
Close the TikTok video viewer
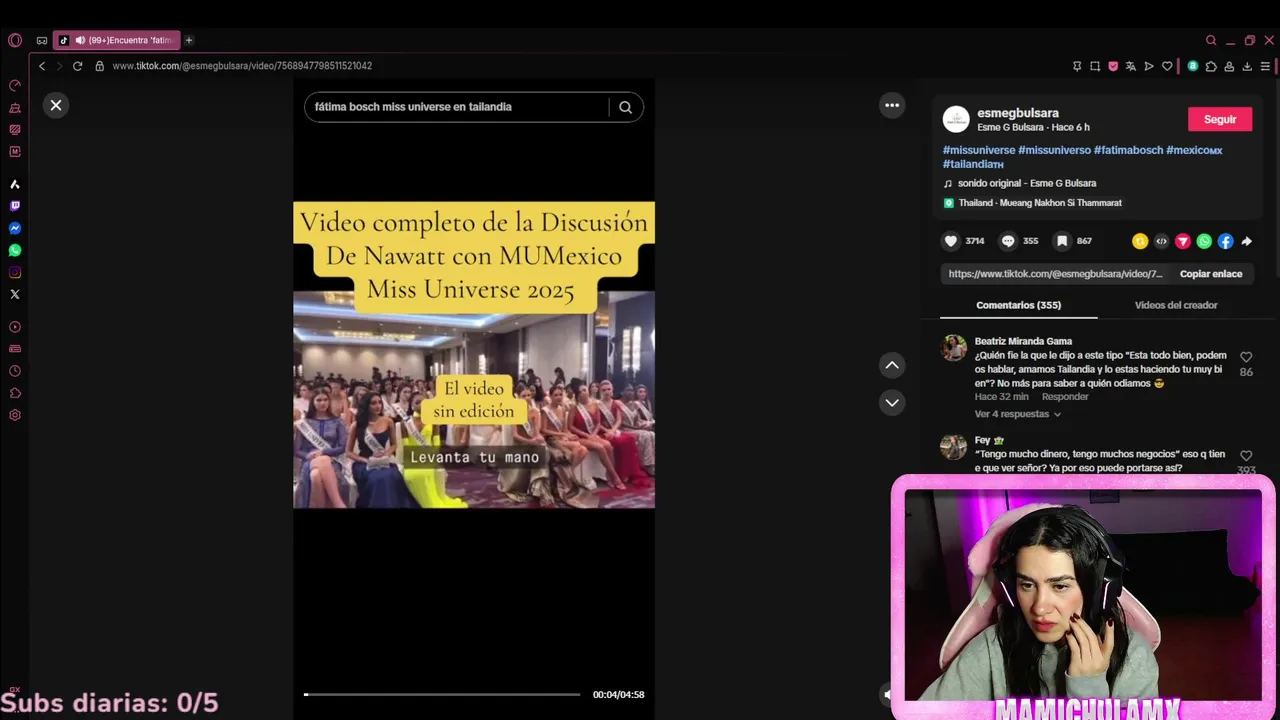point(56,105)
